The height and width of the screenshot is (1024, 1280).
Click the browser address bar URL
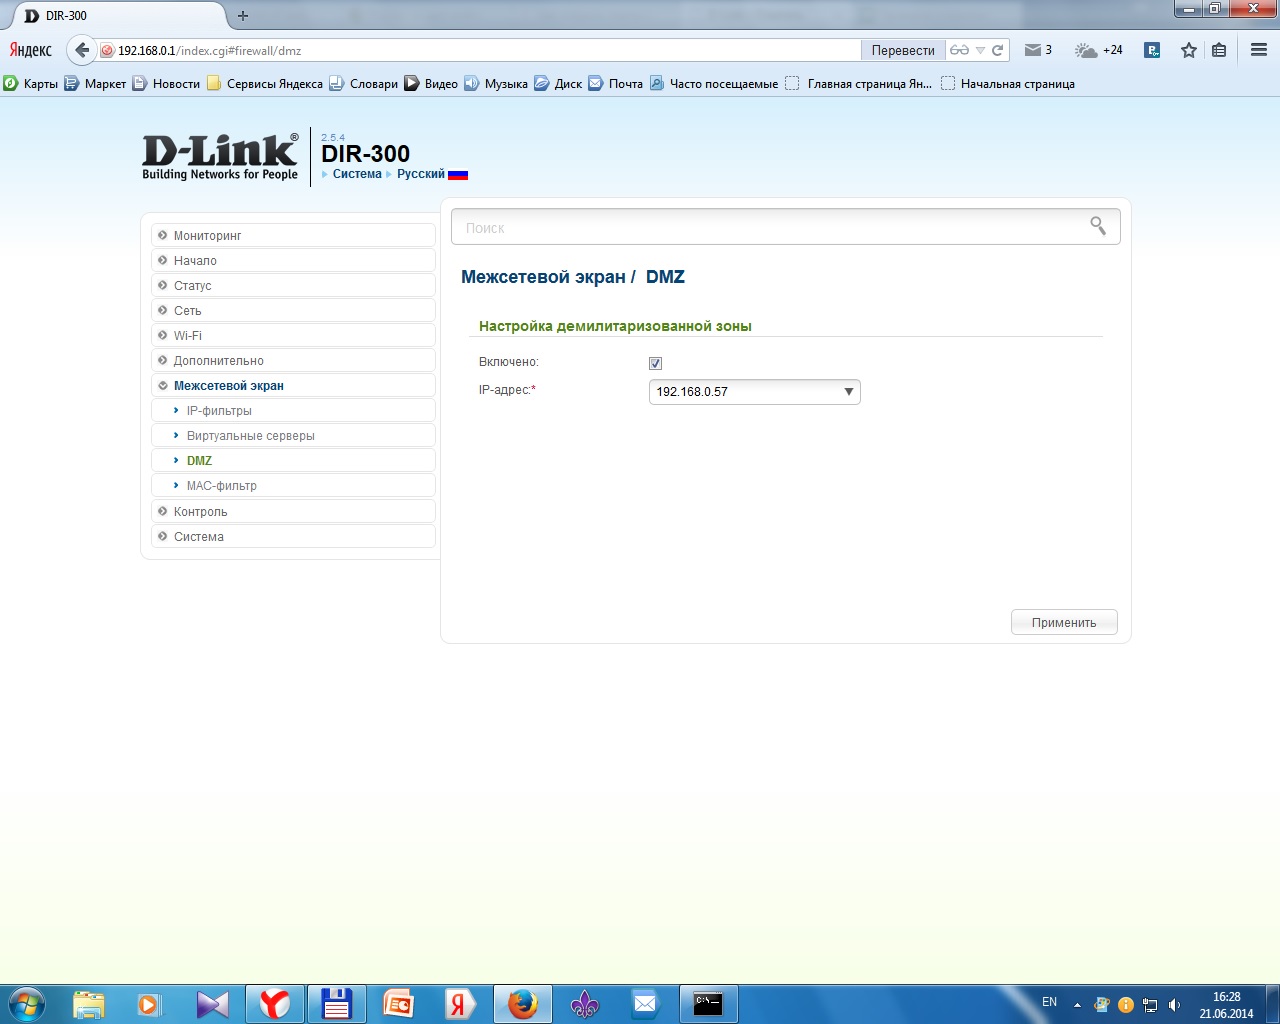pyautogui.click(x=480, y=50)
